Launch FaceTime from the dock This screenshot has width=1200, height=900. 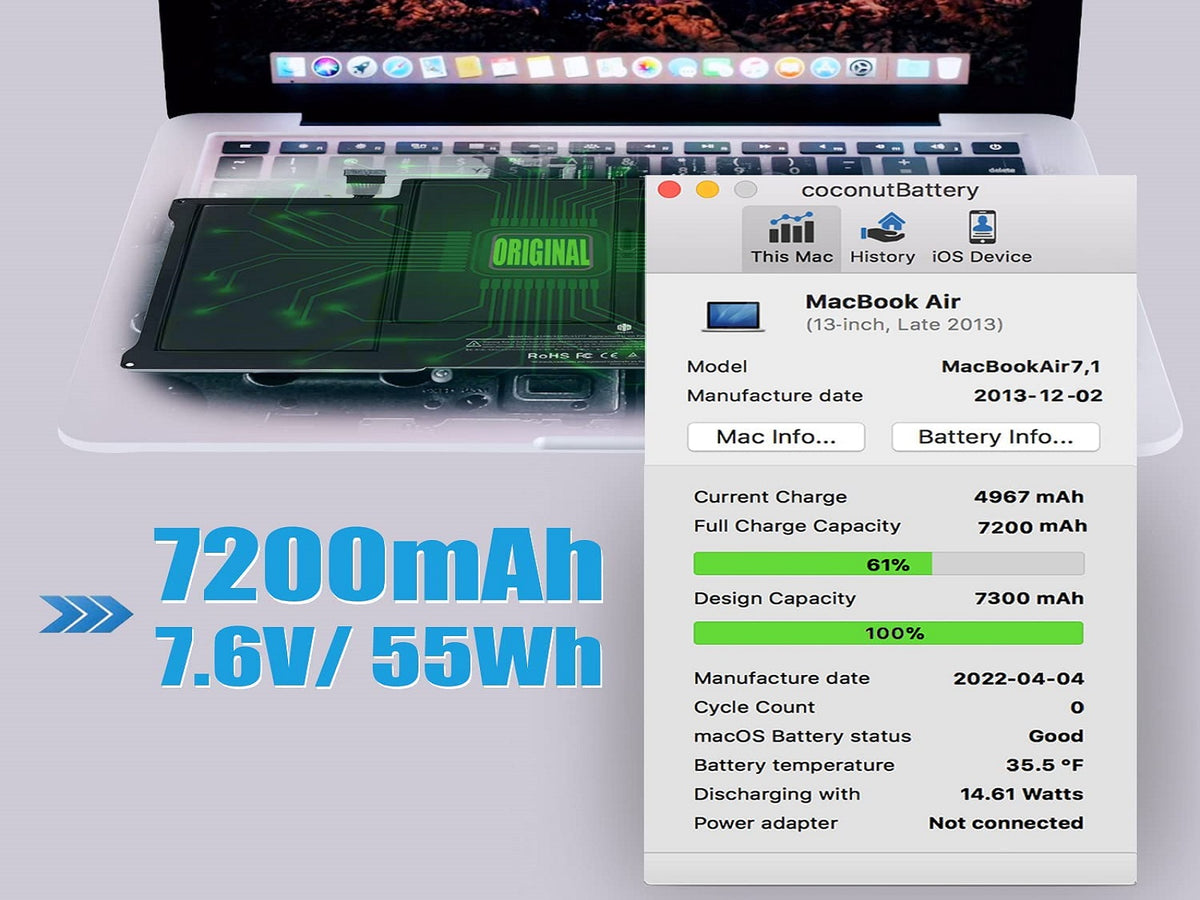coord(718,68)
